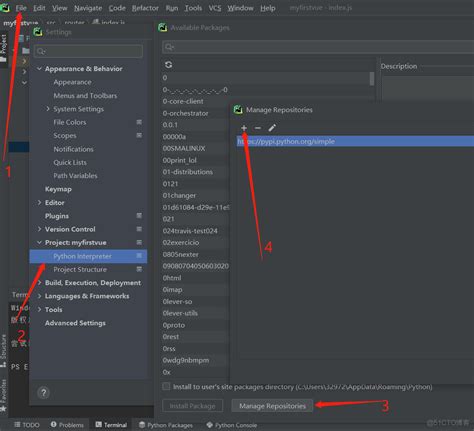Switch to the Python Console tab
Image resolution: width=474 pixels, height=431 pixels.
232,425
